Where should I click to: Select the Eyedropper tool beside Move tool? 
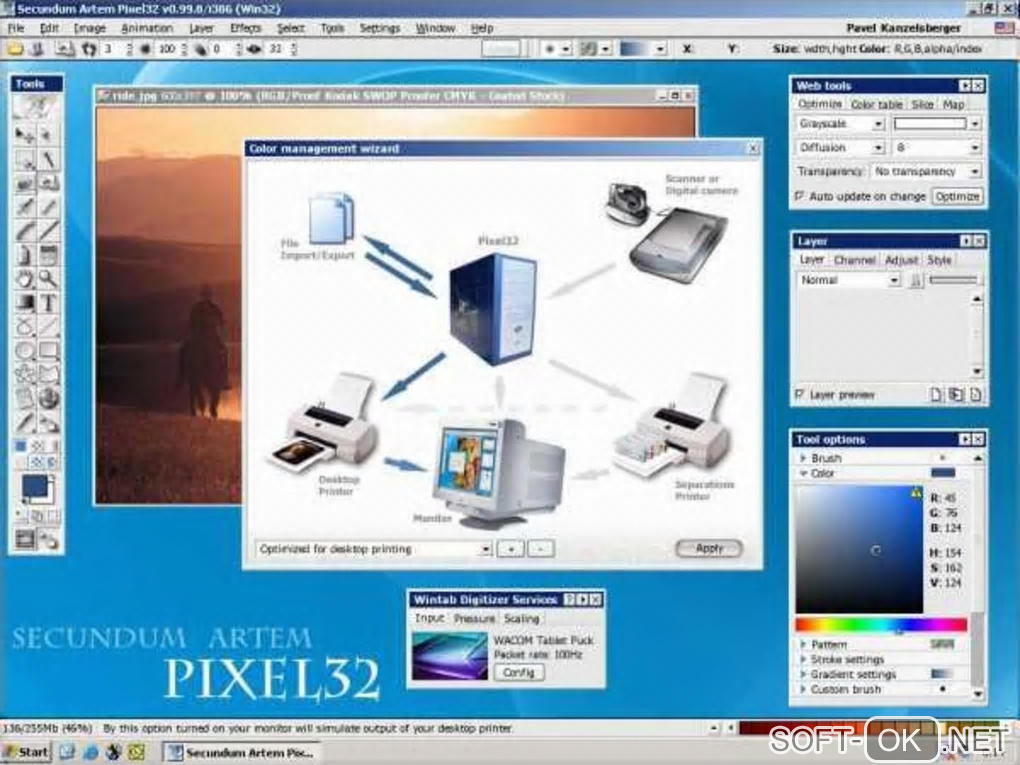click(48, 135)
